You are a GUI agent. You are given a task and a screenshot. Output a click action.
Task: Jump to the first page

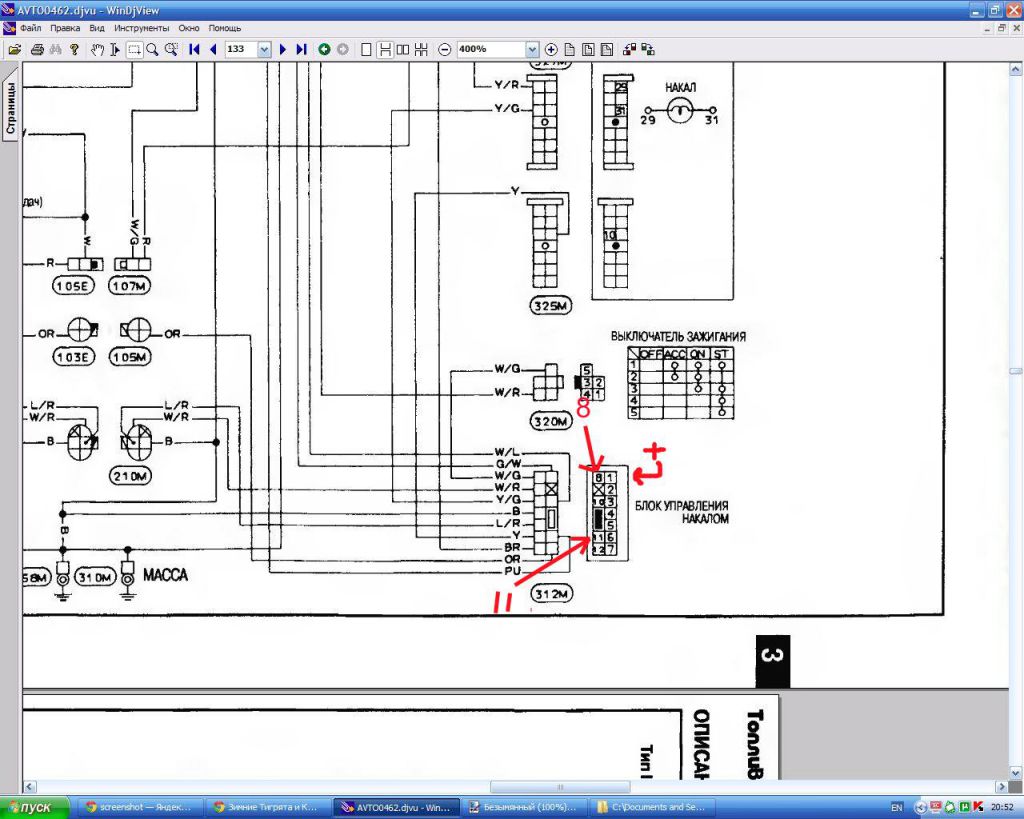pyautogui.click(x=194, y=49)
